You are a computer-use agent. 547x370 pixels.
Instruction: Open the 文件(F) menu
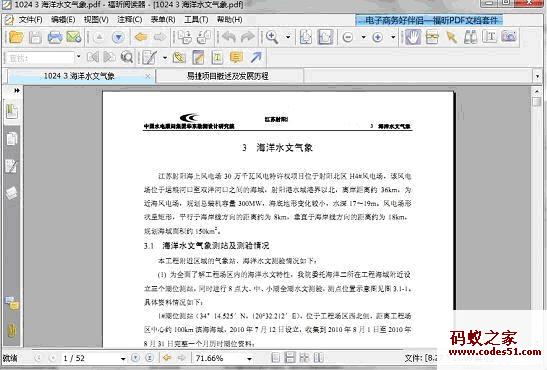(30, 20)
